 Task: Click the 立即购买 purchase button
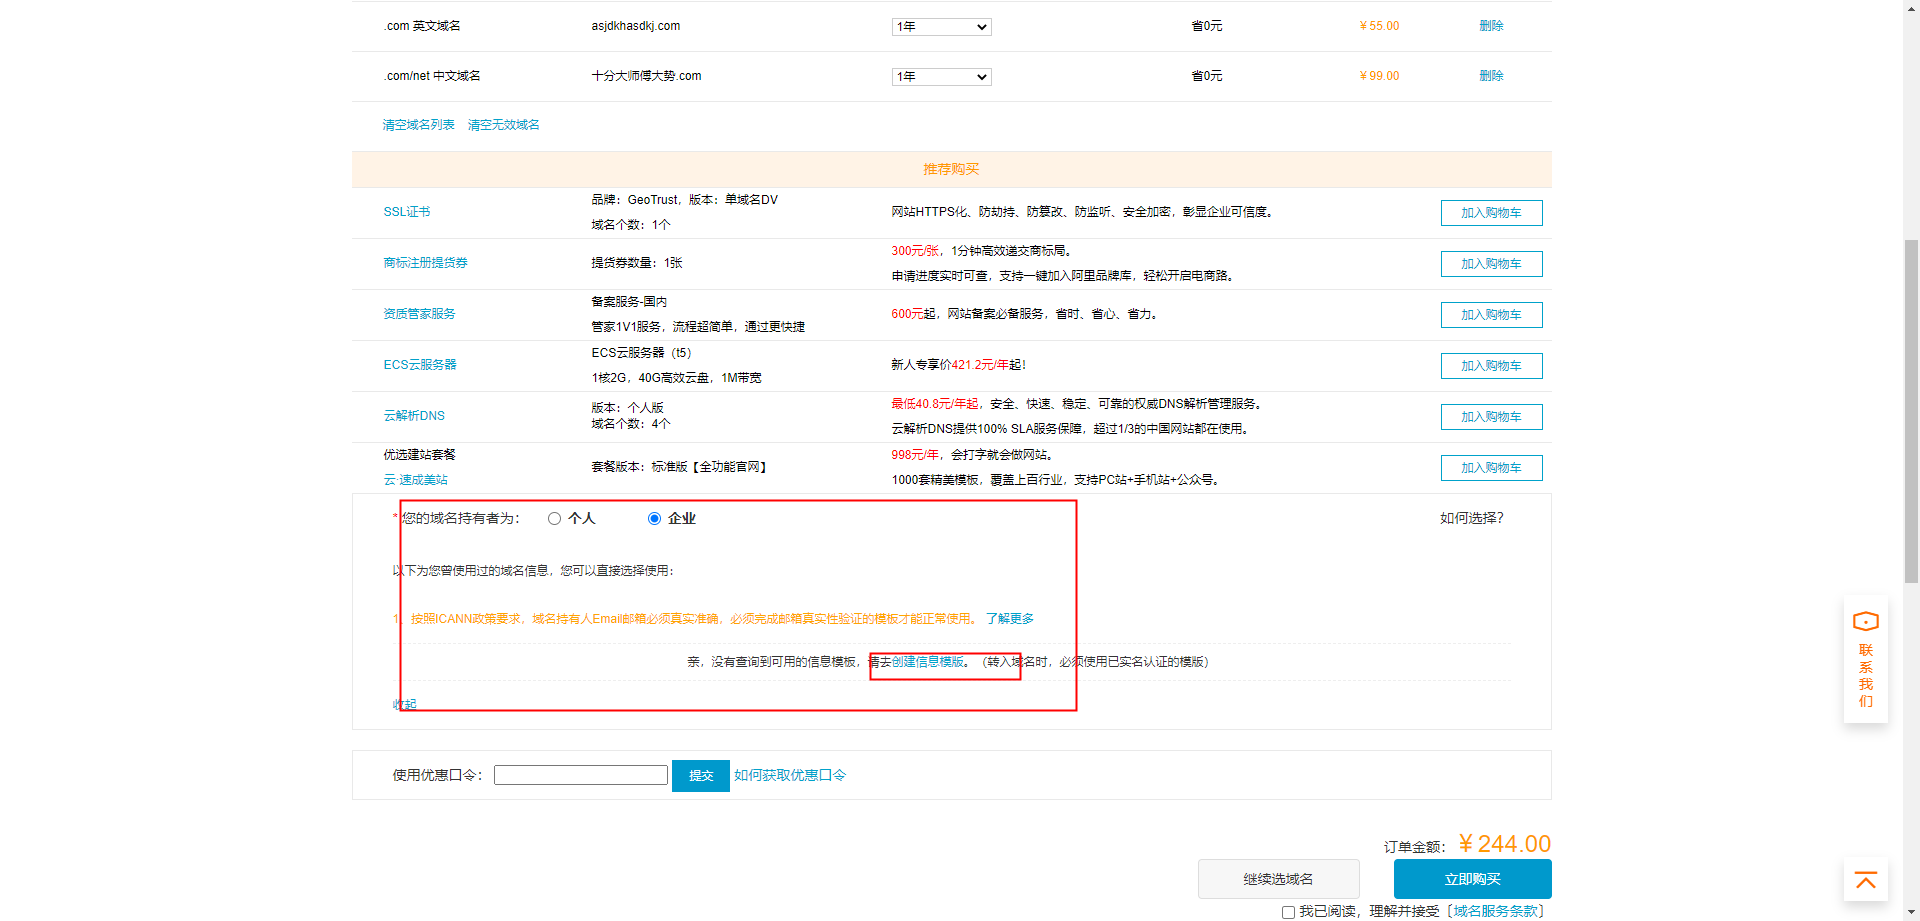(1472, 878)
